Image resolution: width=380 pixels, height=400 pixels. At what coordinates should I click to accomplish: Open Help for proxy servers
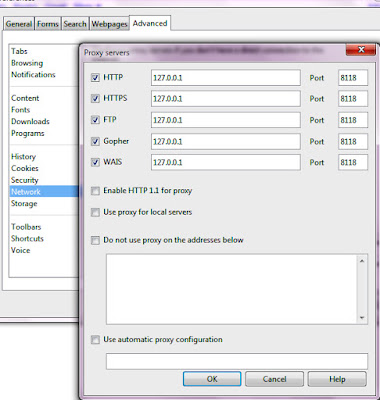pos(337,379)
